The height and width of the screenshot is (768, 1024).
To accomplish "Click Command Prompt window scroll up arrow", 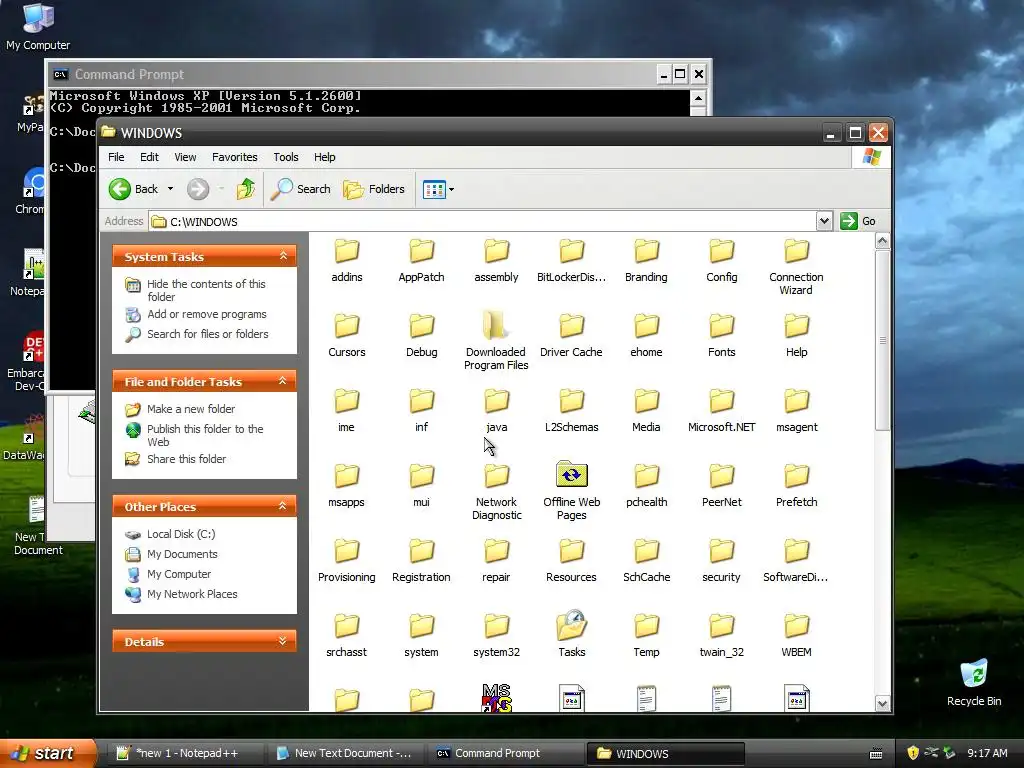I will point(697,99).
